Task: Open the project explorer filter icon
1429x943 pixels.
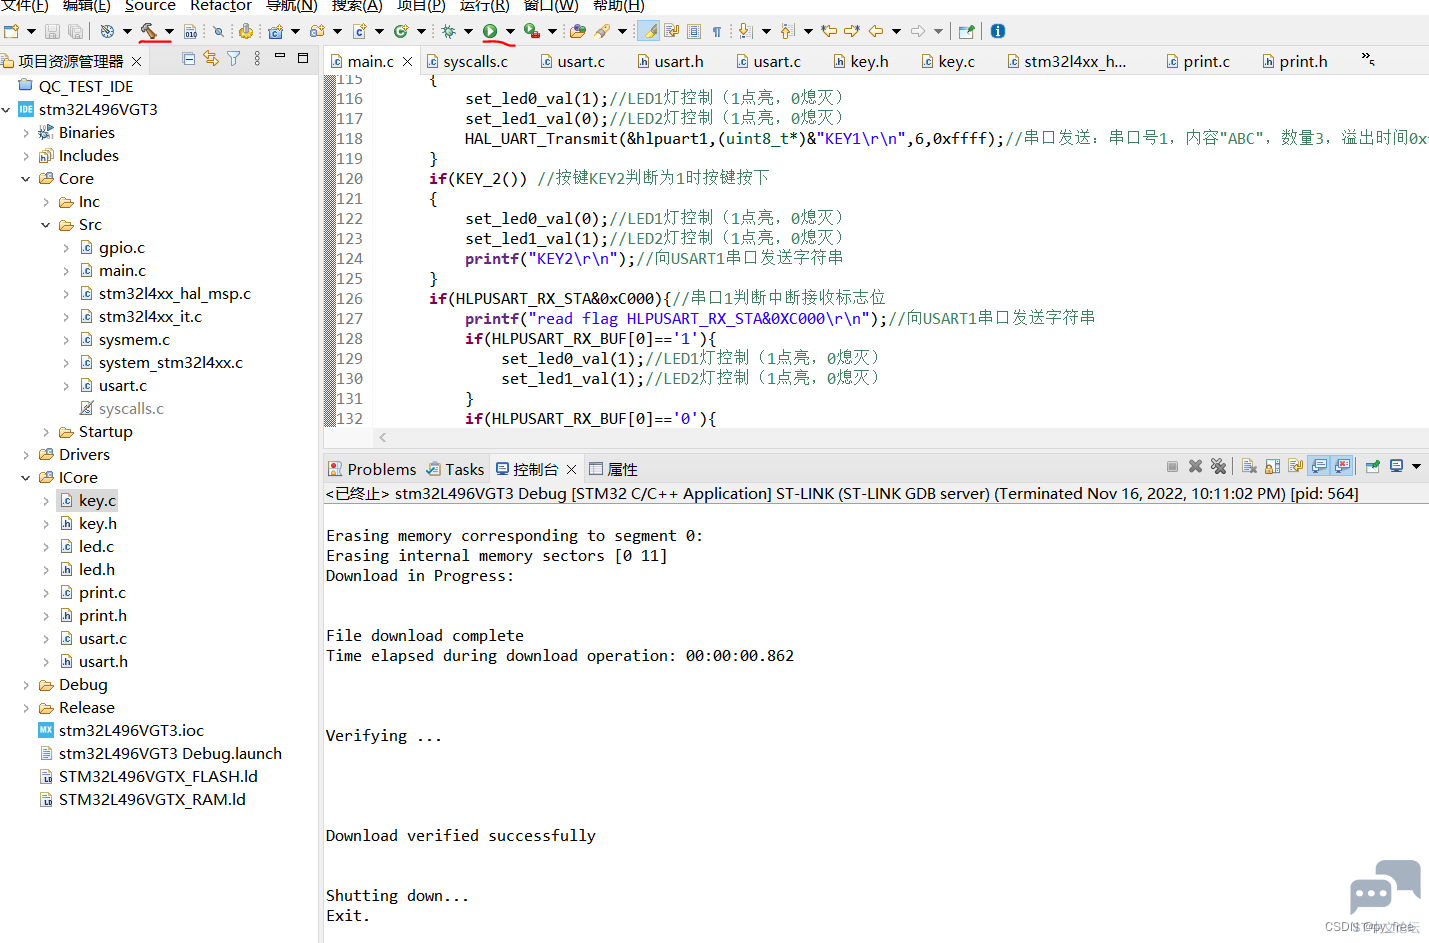Action: pos(234,59)
